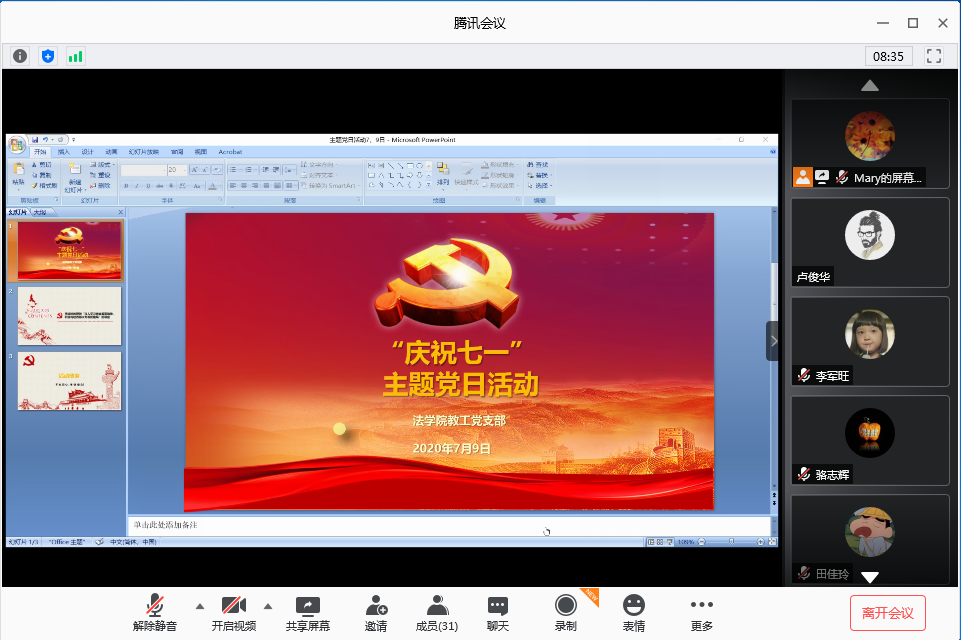The width and height of the screenshot is (961, 640).
Task: Open the 表情 emoji reactions
Action: pyautogui.click(x=634, y=613)
